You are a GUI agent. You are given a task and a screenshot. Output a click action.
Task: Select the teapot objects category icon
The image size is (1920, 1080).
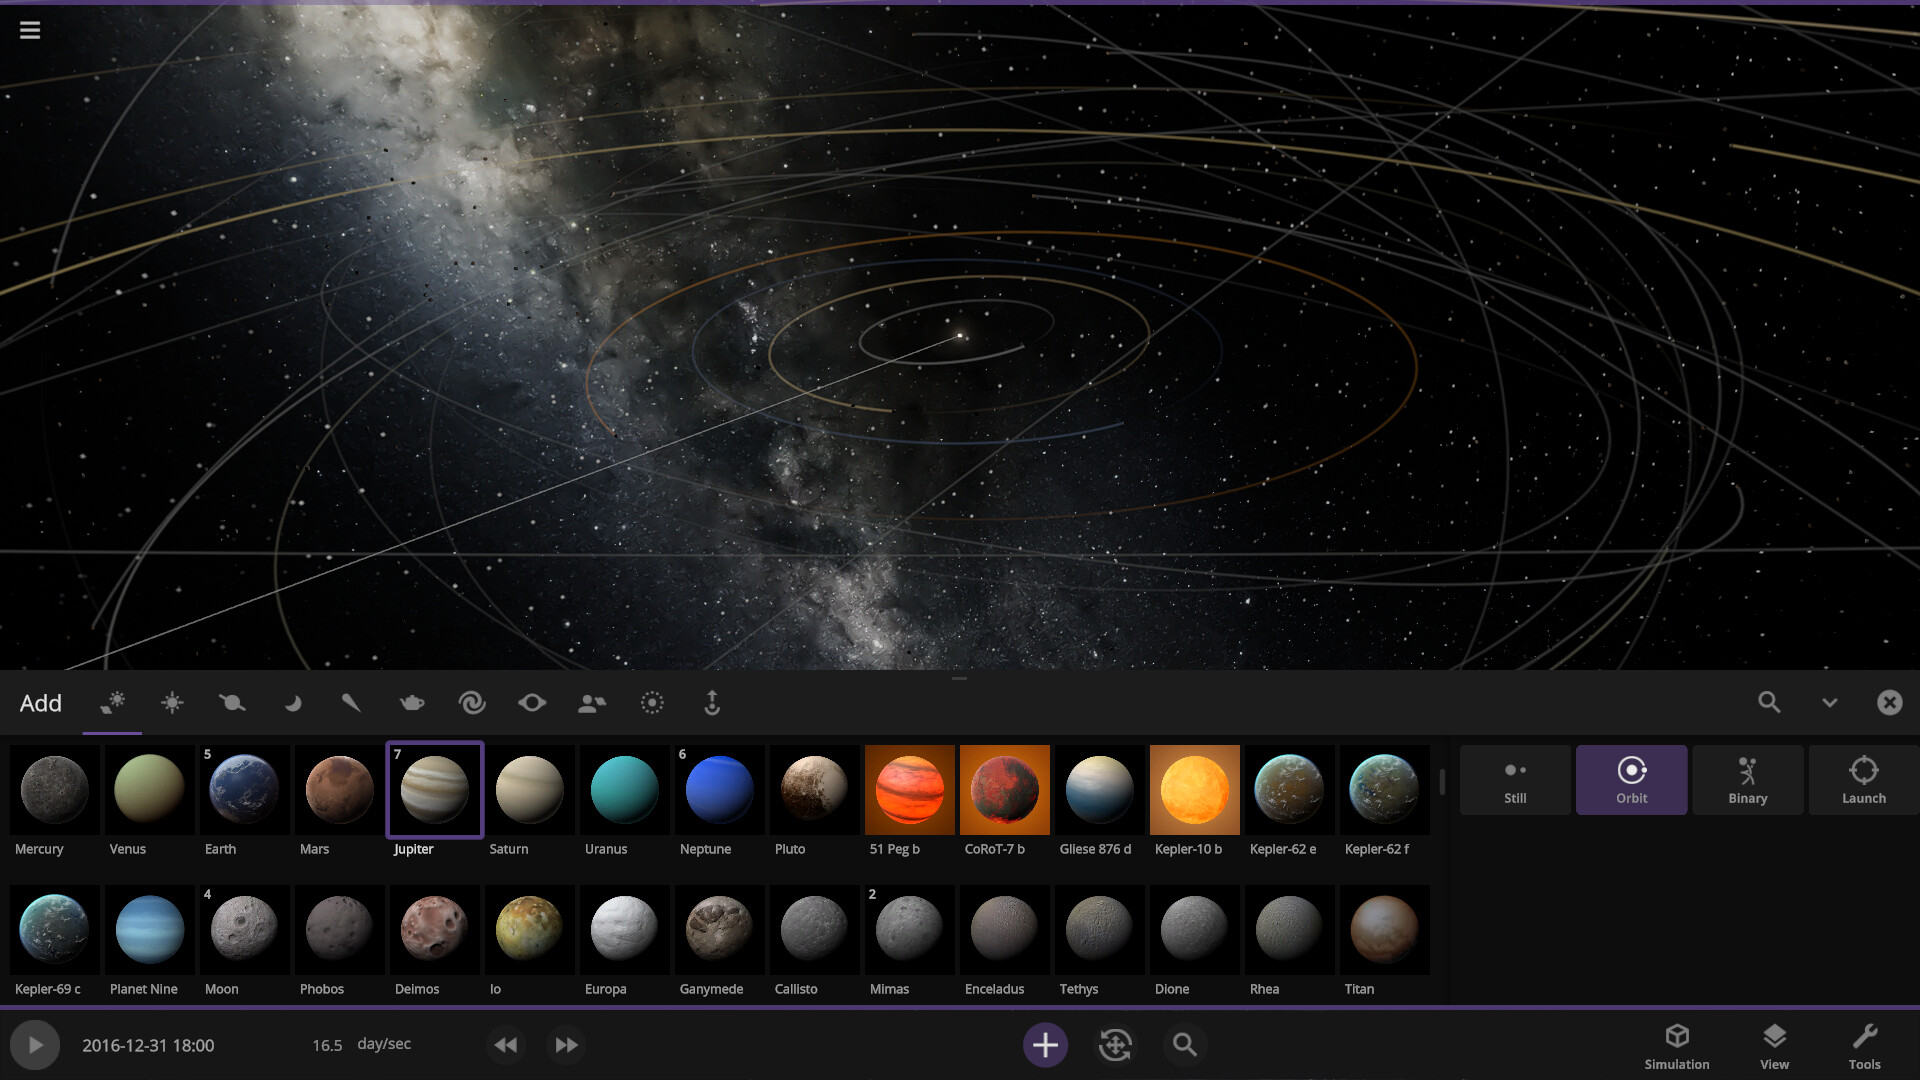pos(412,703)
